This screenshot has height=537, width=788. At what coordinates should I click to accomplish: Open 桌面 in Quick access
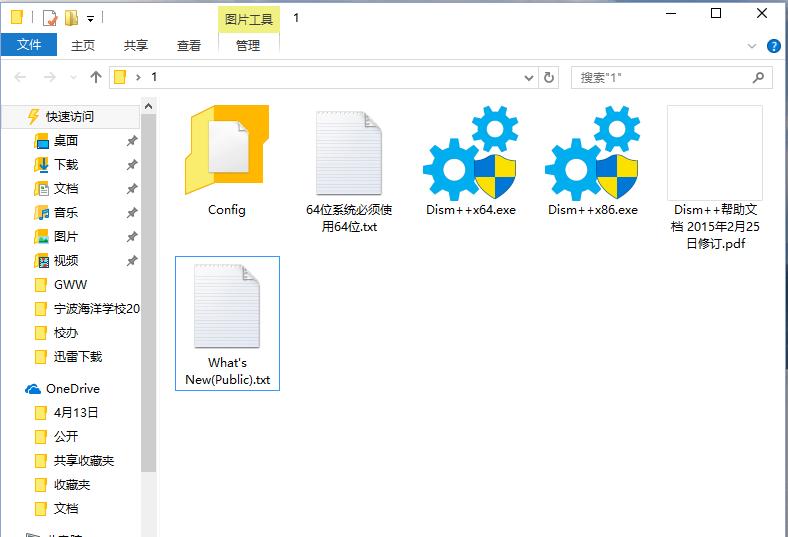66,141
